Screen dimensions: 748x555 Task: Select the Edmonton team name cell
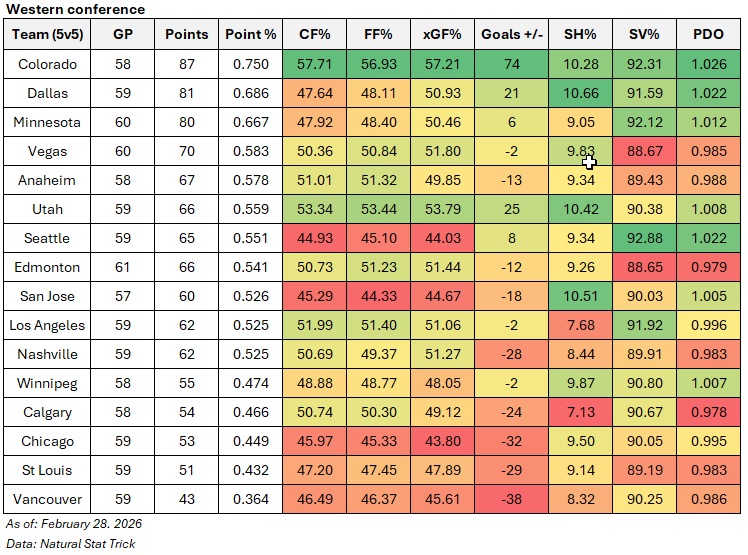(x=47, y=267)
